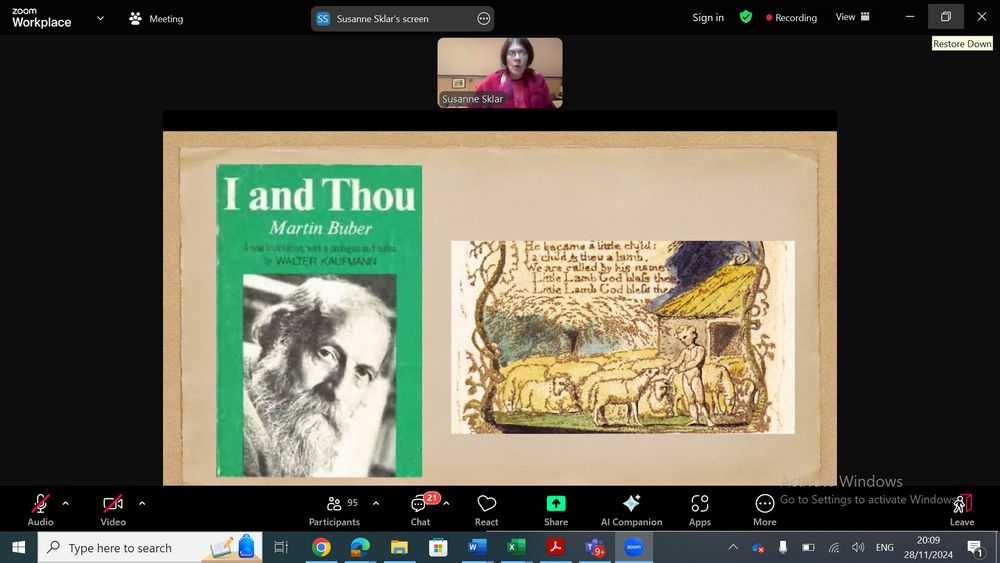Open the More options menu
The height and width of the screenshot is (563, 1000).
765,510
